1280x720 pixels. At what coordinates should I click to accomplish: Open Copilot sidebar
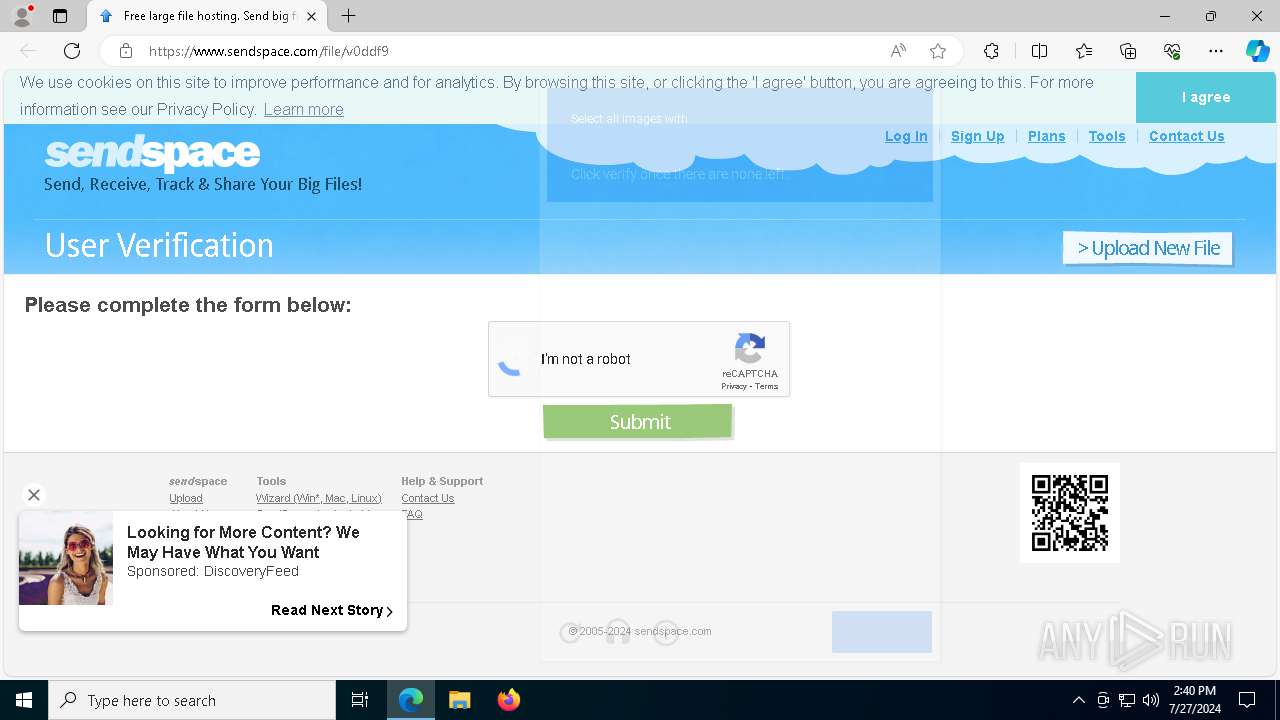click(x=1258, y=51)
